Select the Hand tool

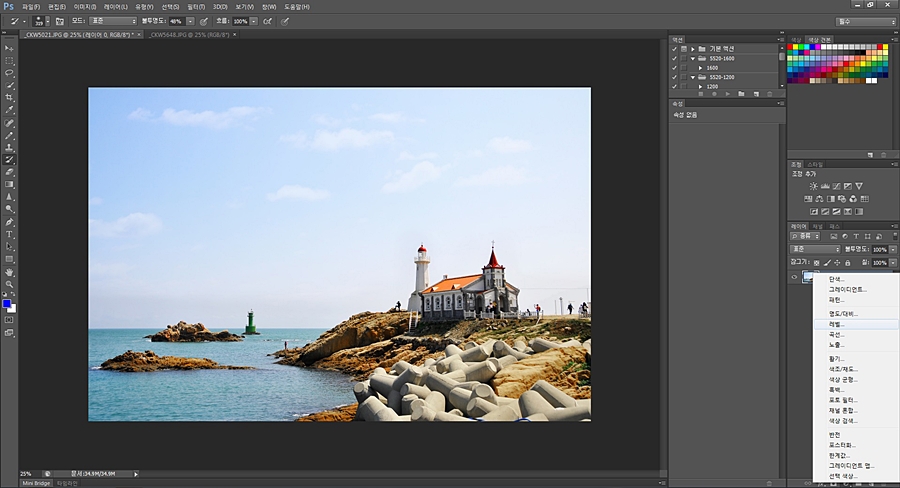click(9, 271)
